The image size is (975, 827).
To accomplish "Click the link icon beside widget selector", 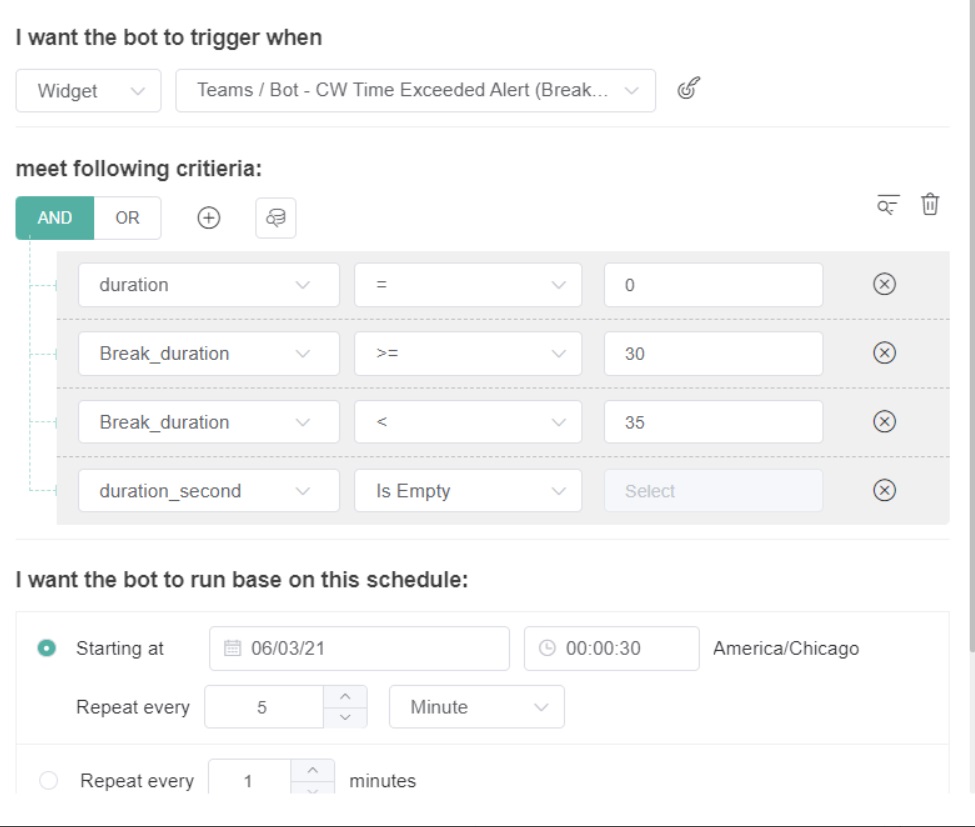I will coord(687,89).
